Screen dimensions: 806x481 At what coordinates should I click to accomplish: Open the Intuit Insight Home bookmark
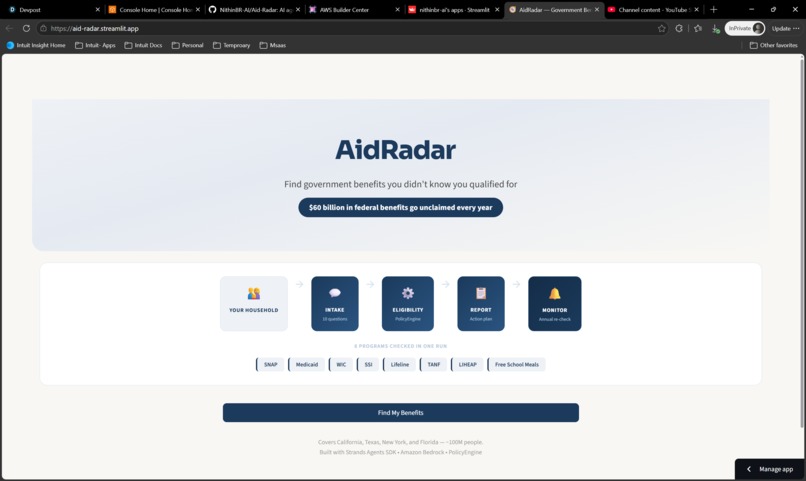coord(36,45)
